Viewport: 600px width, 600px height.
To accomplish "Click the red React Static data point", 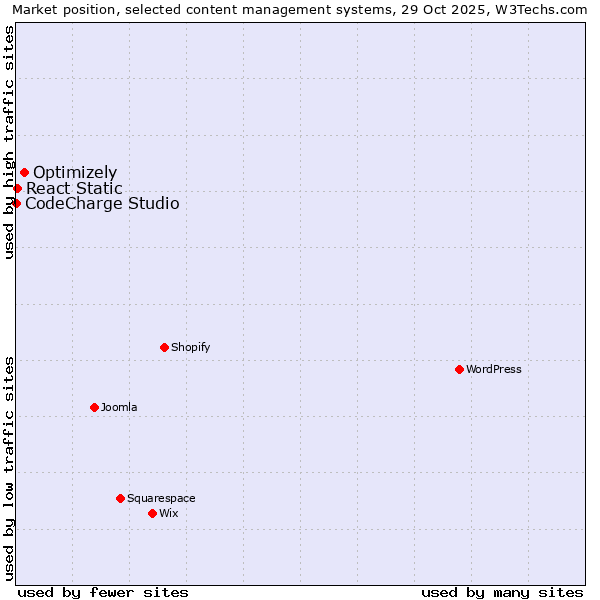I will (17, 188).
